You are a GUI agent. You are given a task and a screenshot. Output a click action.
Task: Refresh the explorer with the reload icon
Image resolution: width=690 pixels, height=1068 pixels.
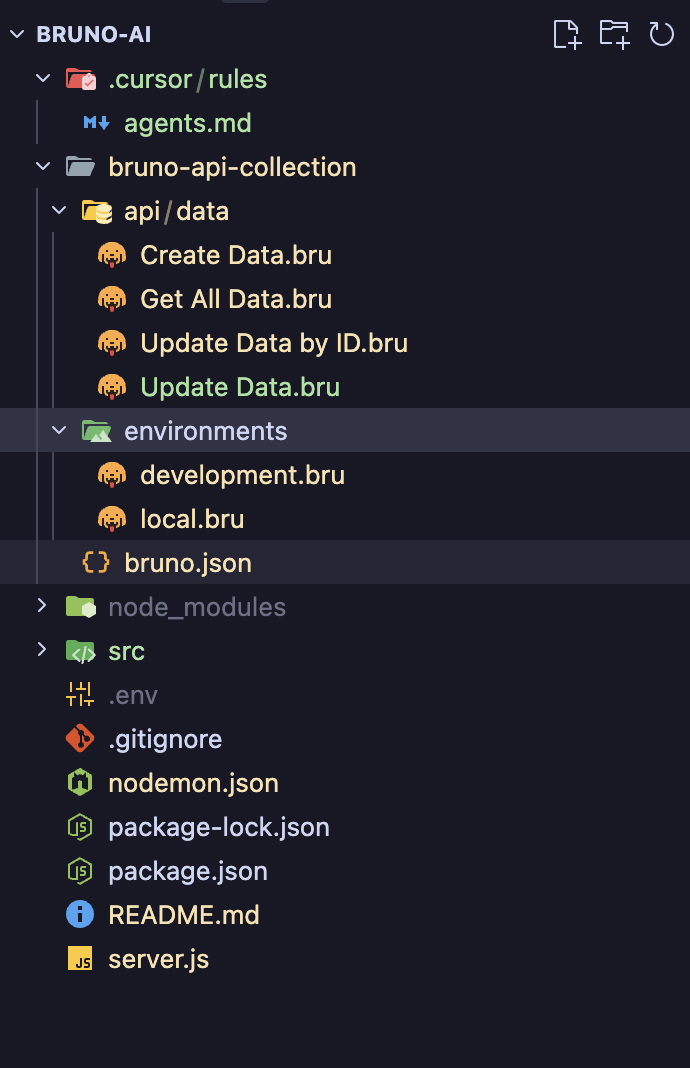coord(661,35)
